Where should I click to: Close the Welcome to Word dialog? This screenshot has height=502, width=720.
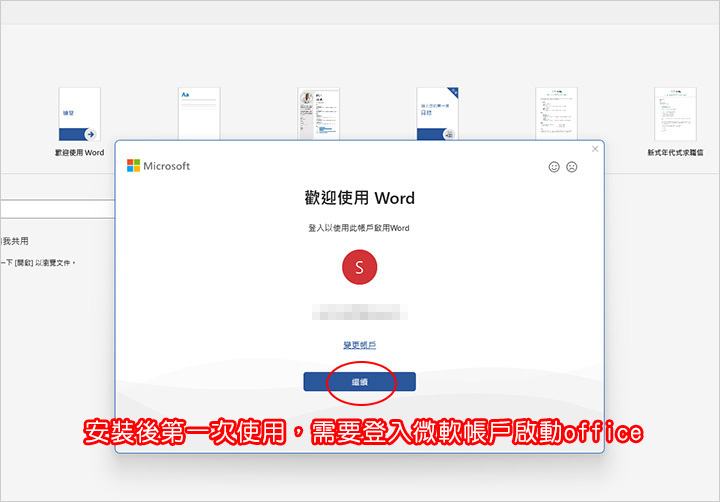point(595,149)
